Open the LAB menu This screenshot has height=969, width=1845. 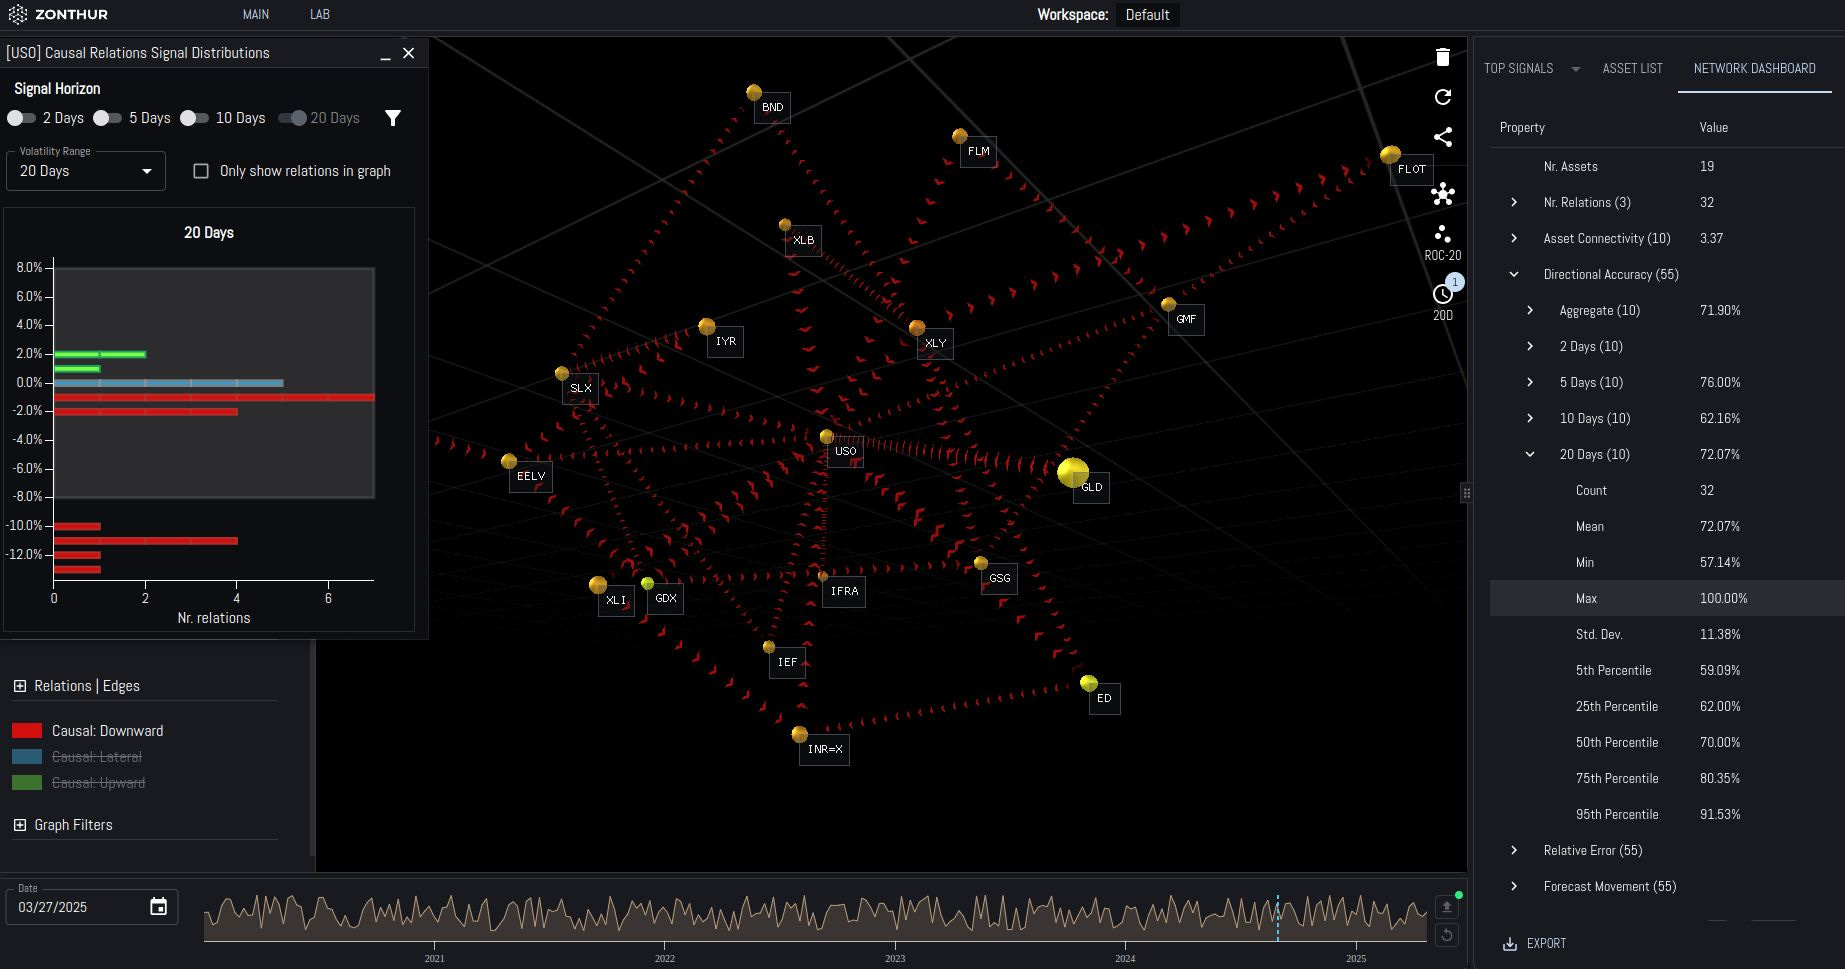coord(320,14)
